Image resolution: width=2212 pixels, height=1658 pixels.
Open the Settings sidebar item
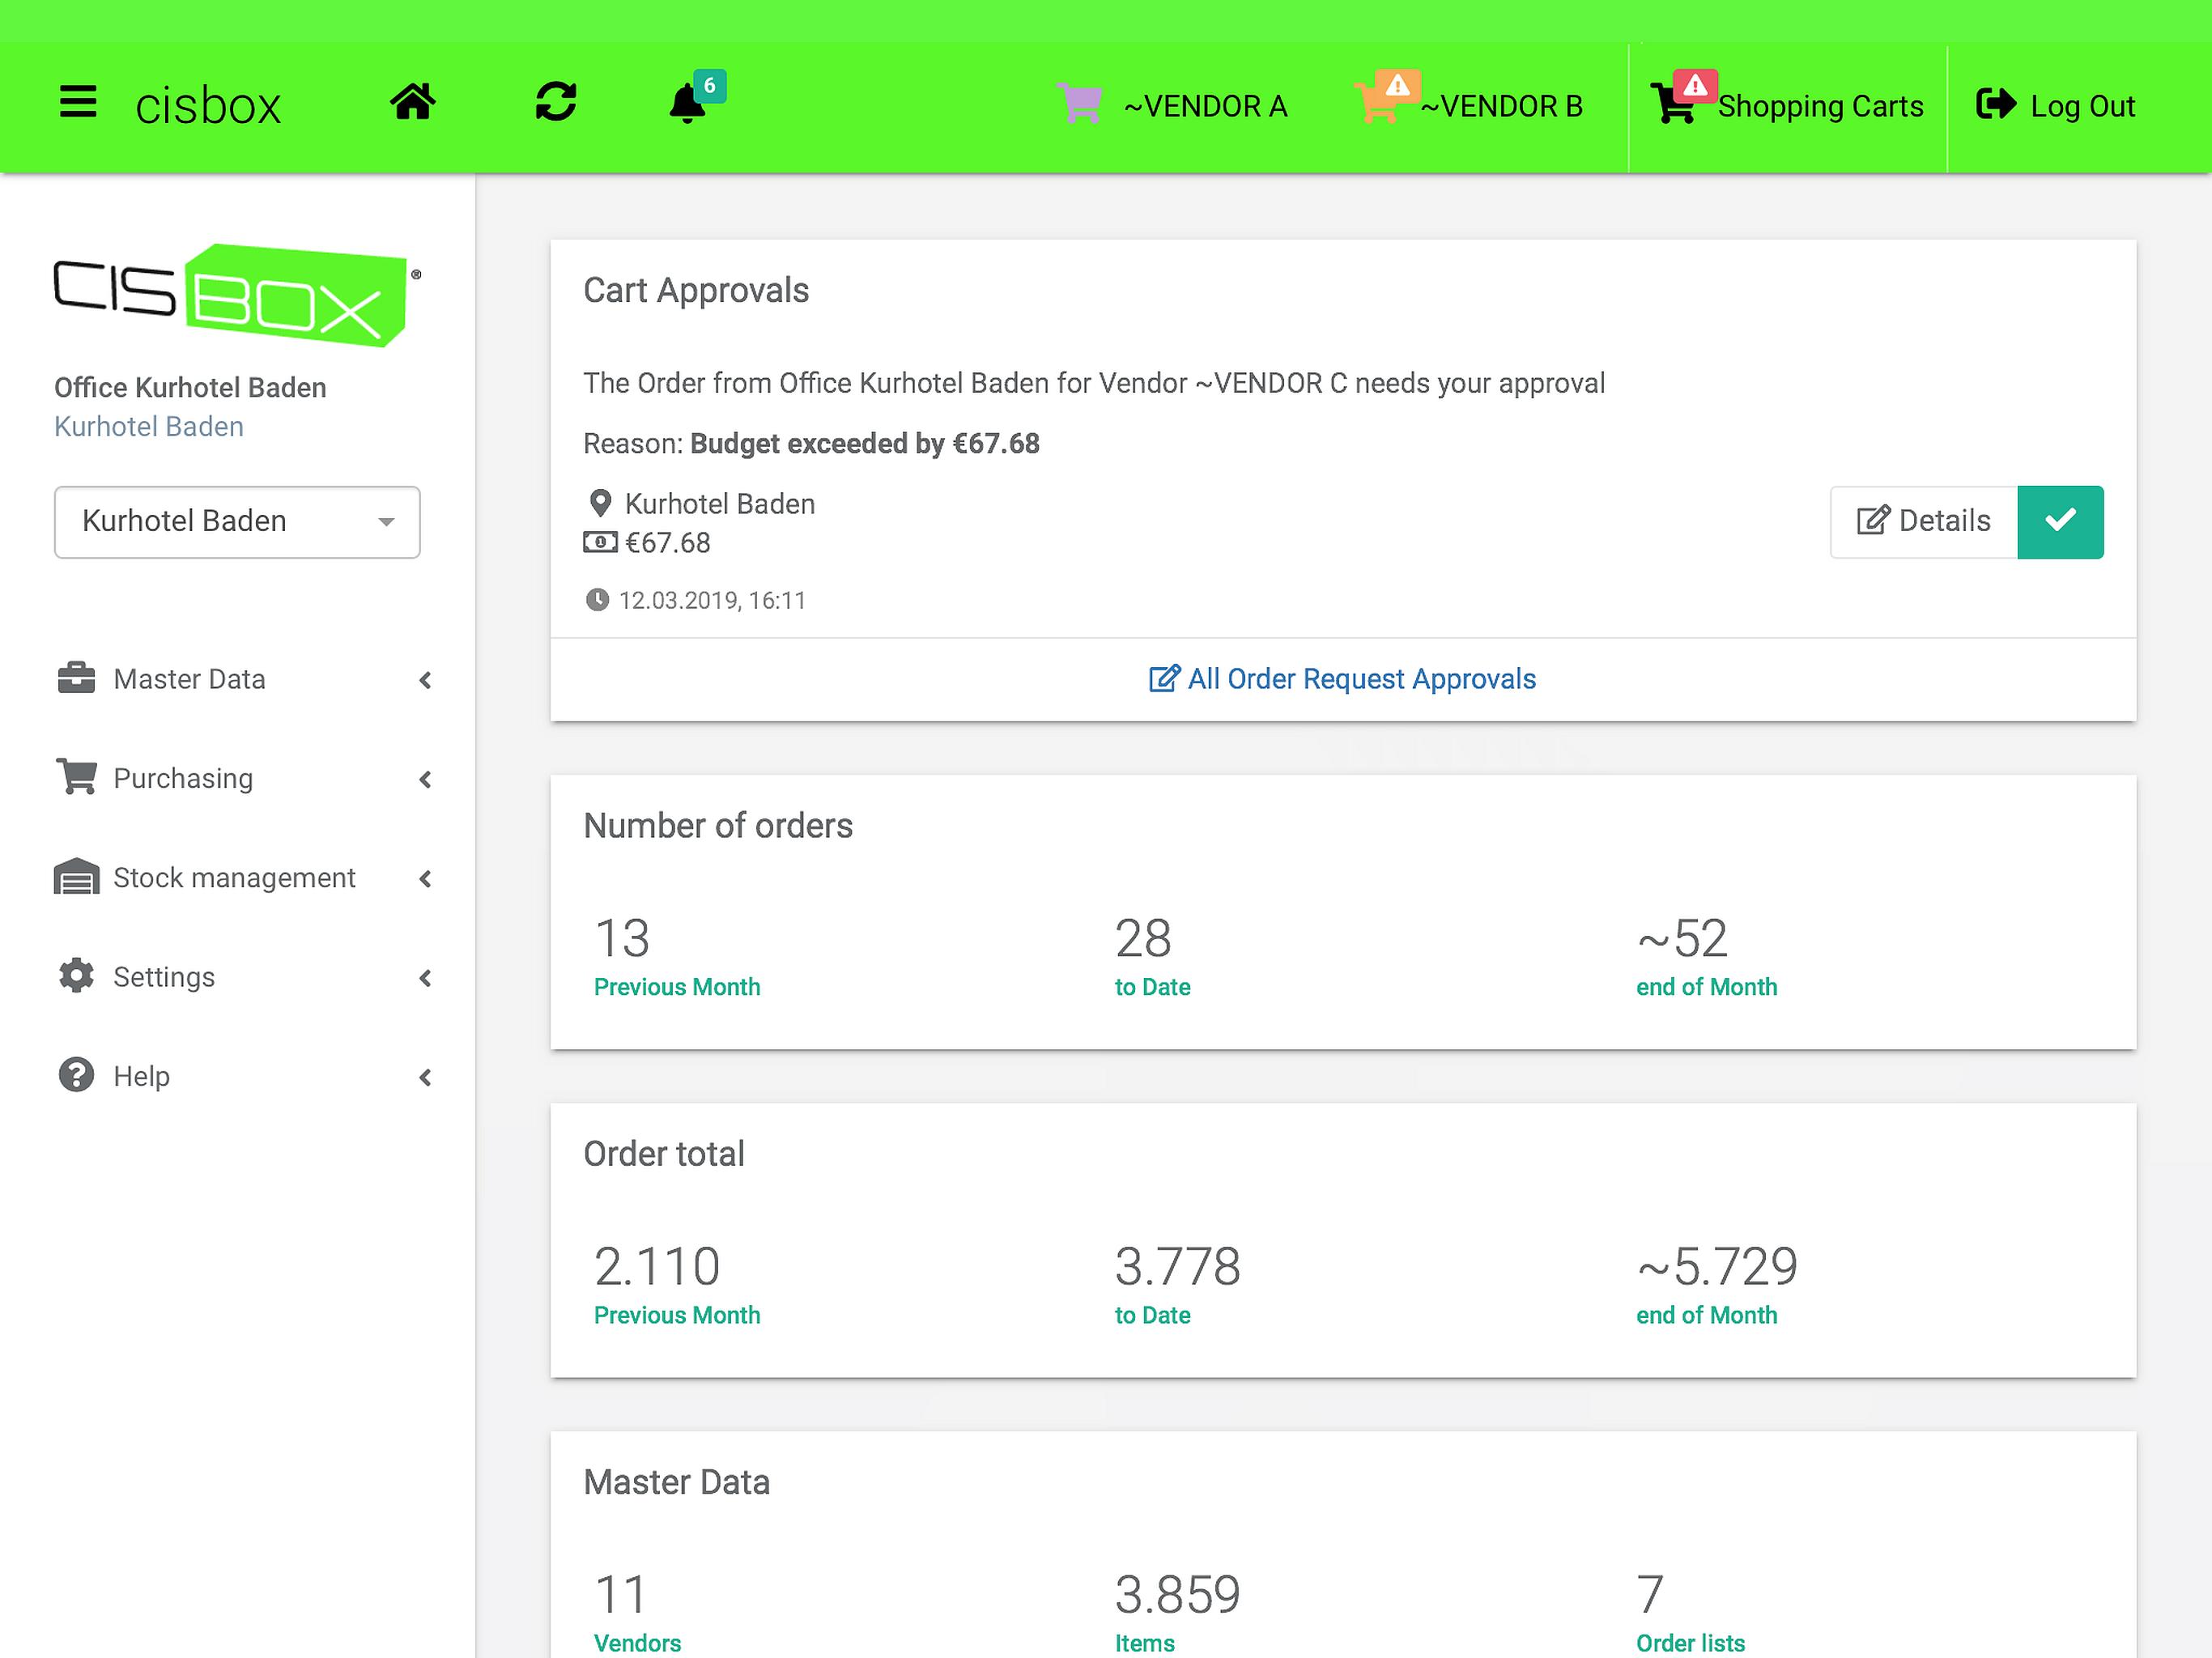[x=164, y=977]
